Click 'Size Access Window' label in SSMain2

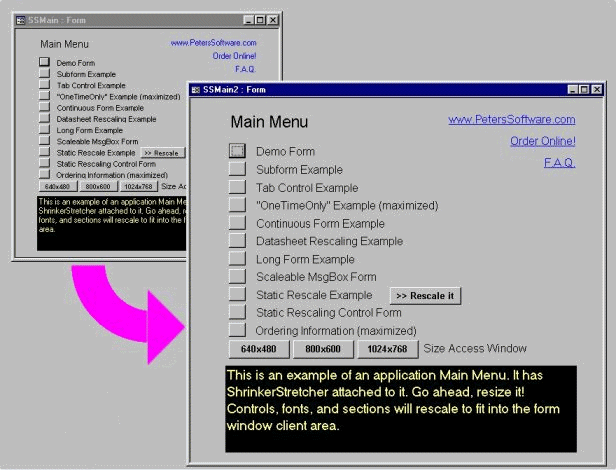(x=475, y=349)
